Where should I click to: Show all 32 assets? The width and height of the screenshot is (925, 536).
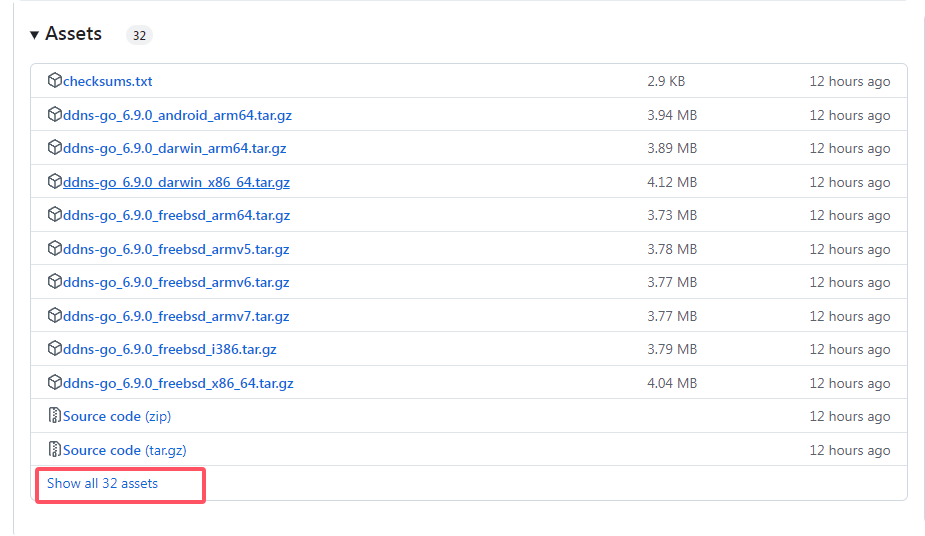click(x=103, y=484)
